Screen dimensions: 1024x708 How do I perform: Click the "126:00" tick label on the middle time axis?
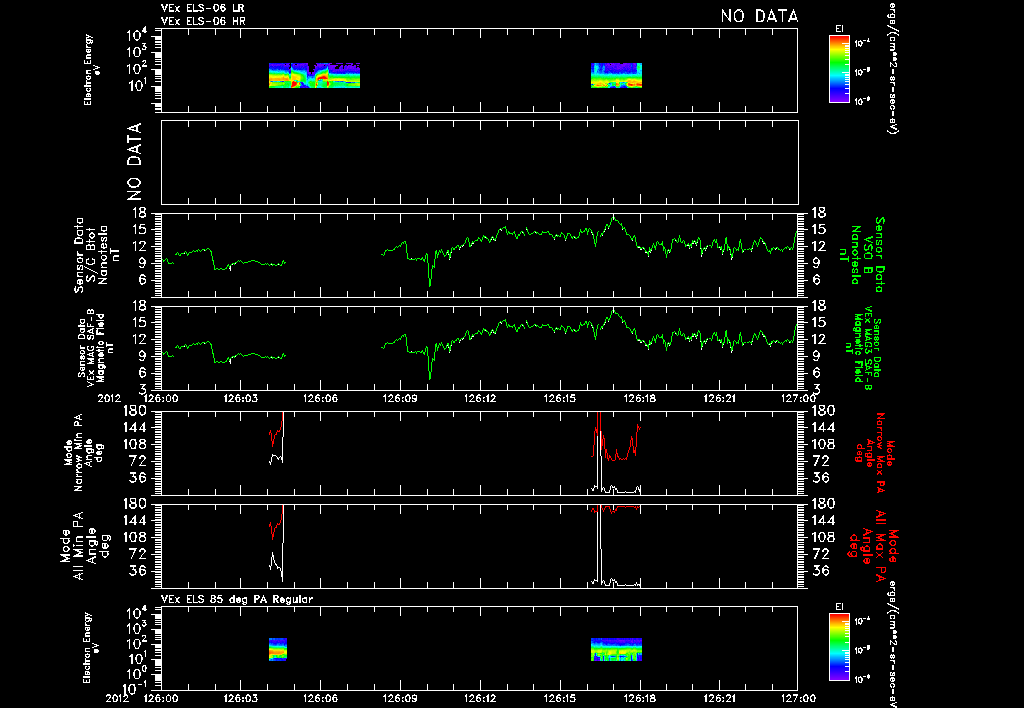(161, 397)
